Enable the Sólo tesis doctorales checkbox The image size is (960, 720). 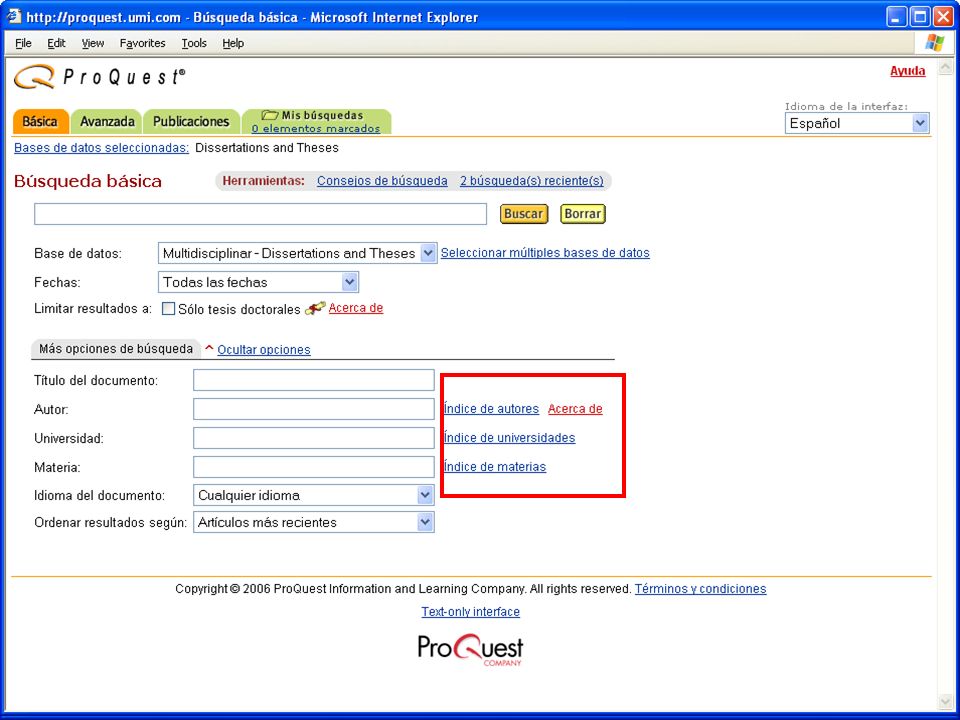point(168,309)
